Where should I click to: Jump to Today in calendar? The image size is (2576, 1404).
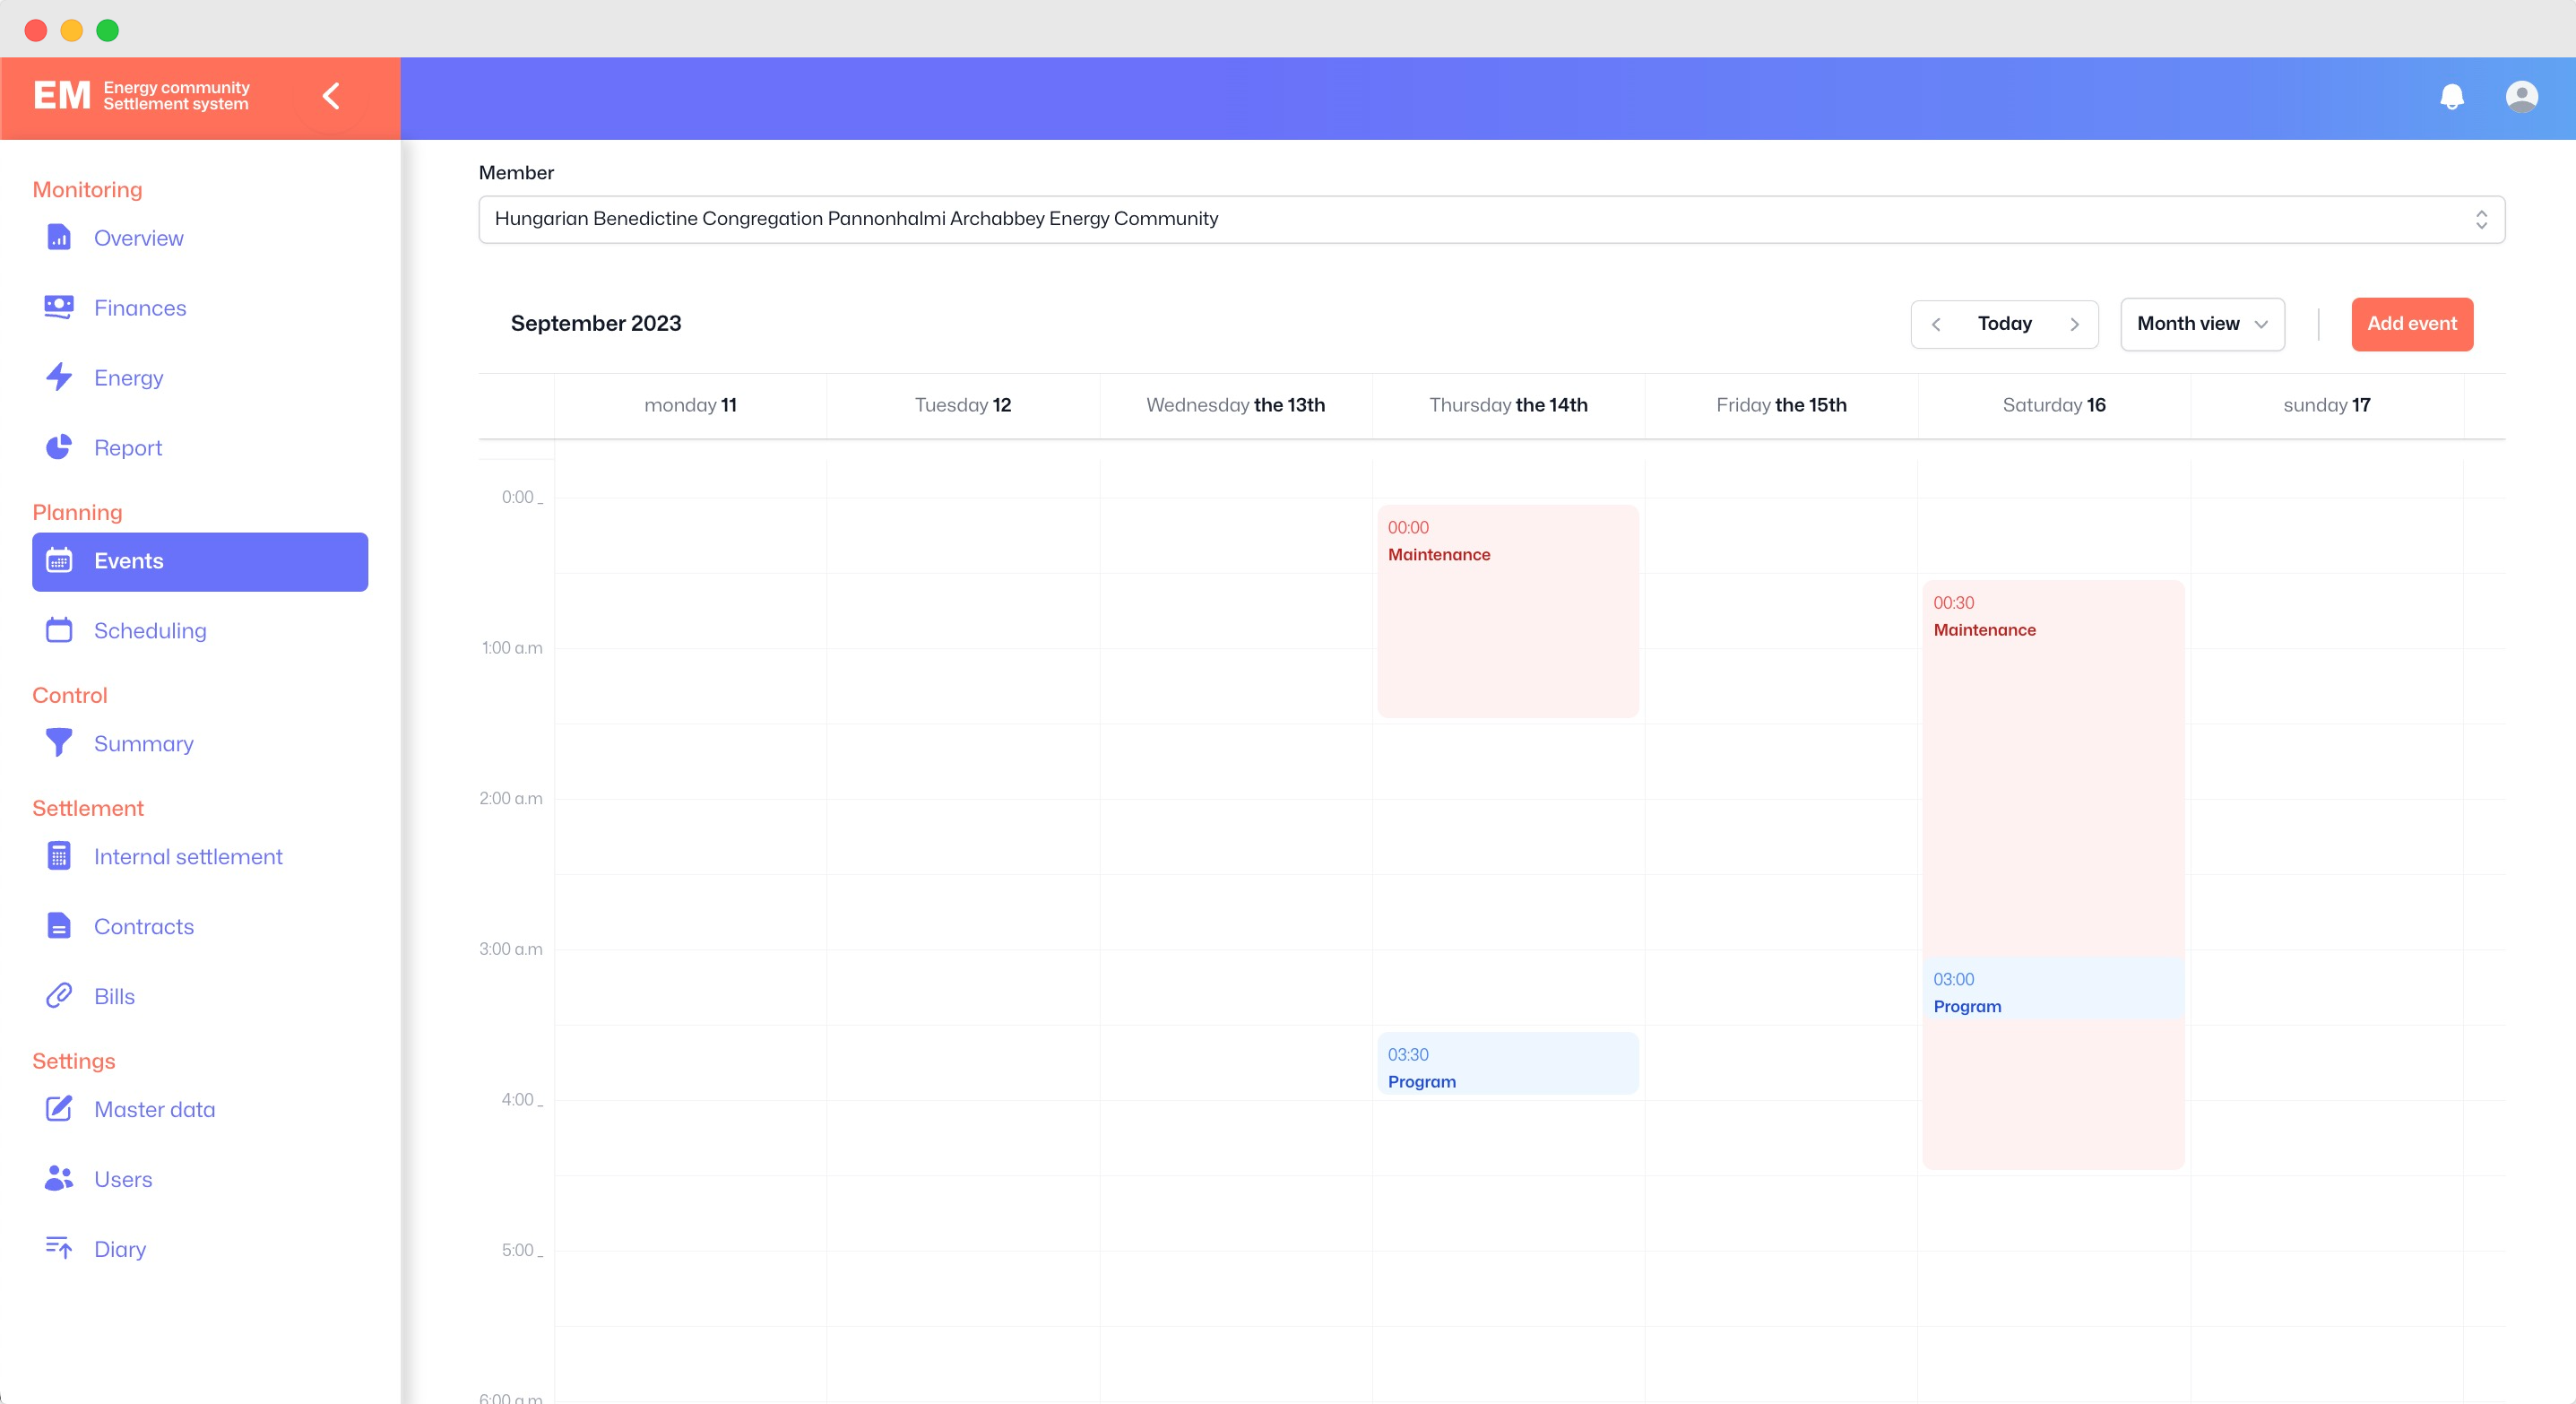point(2004,324)
